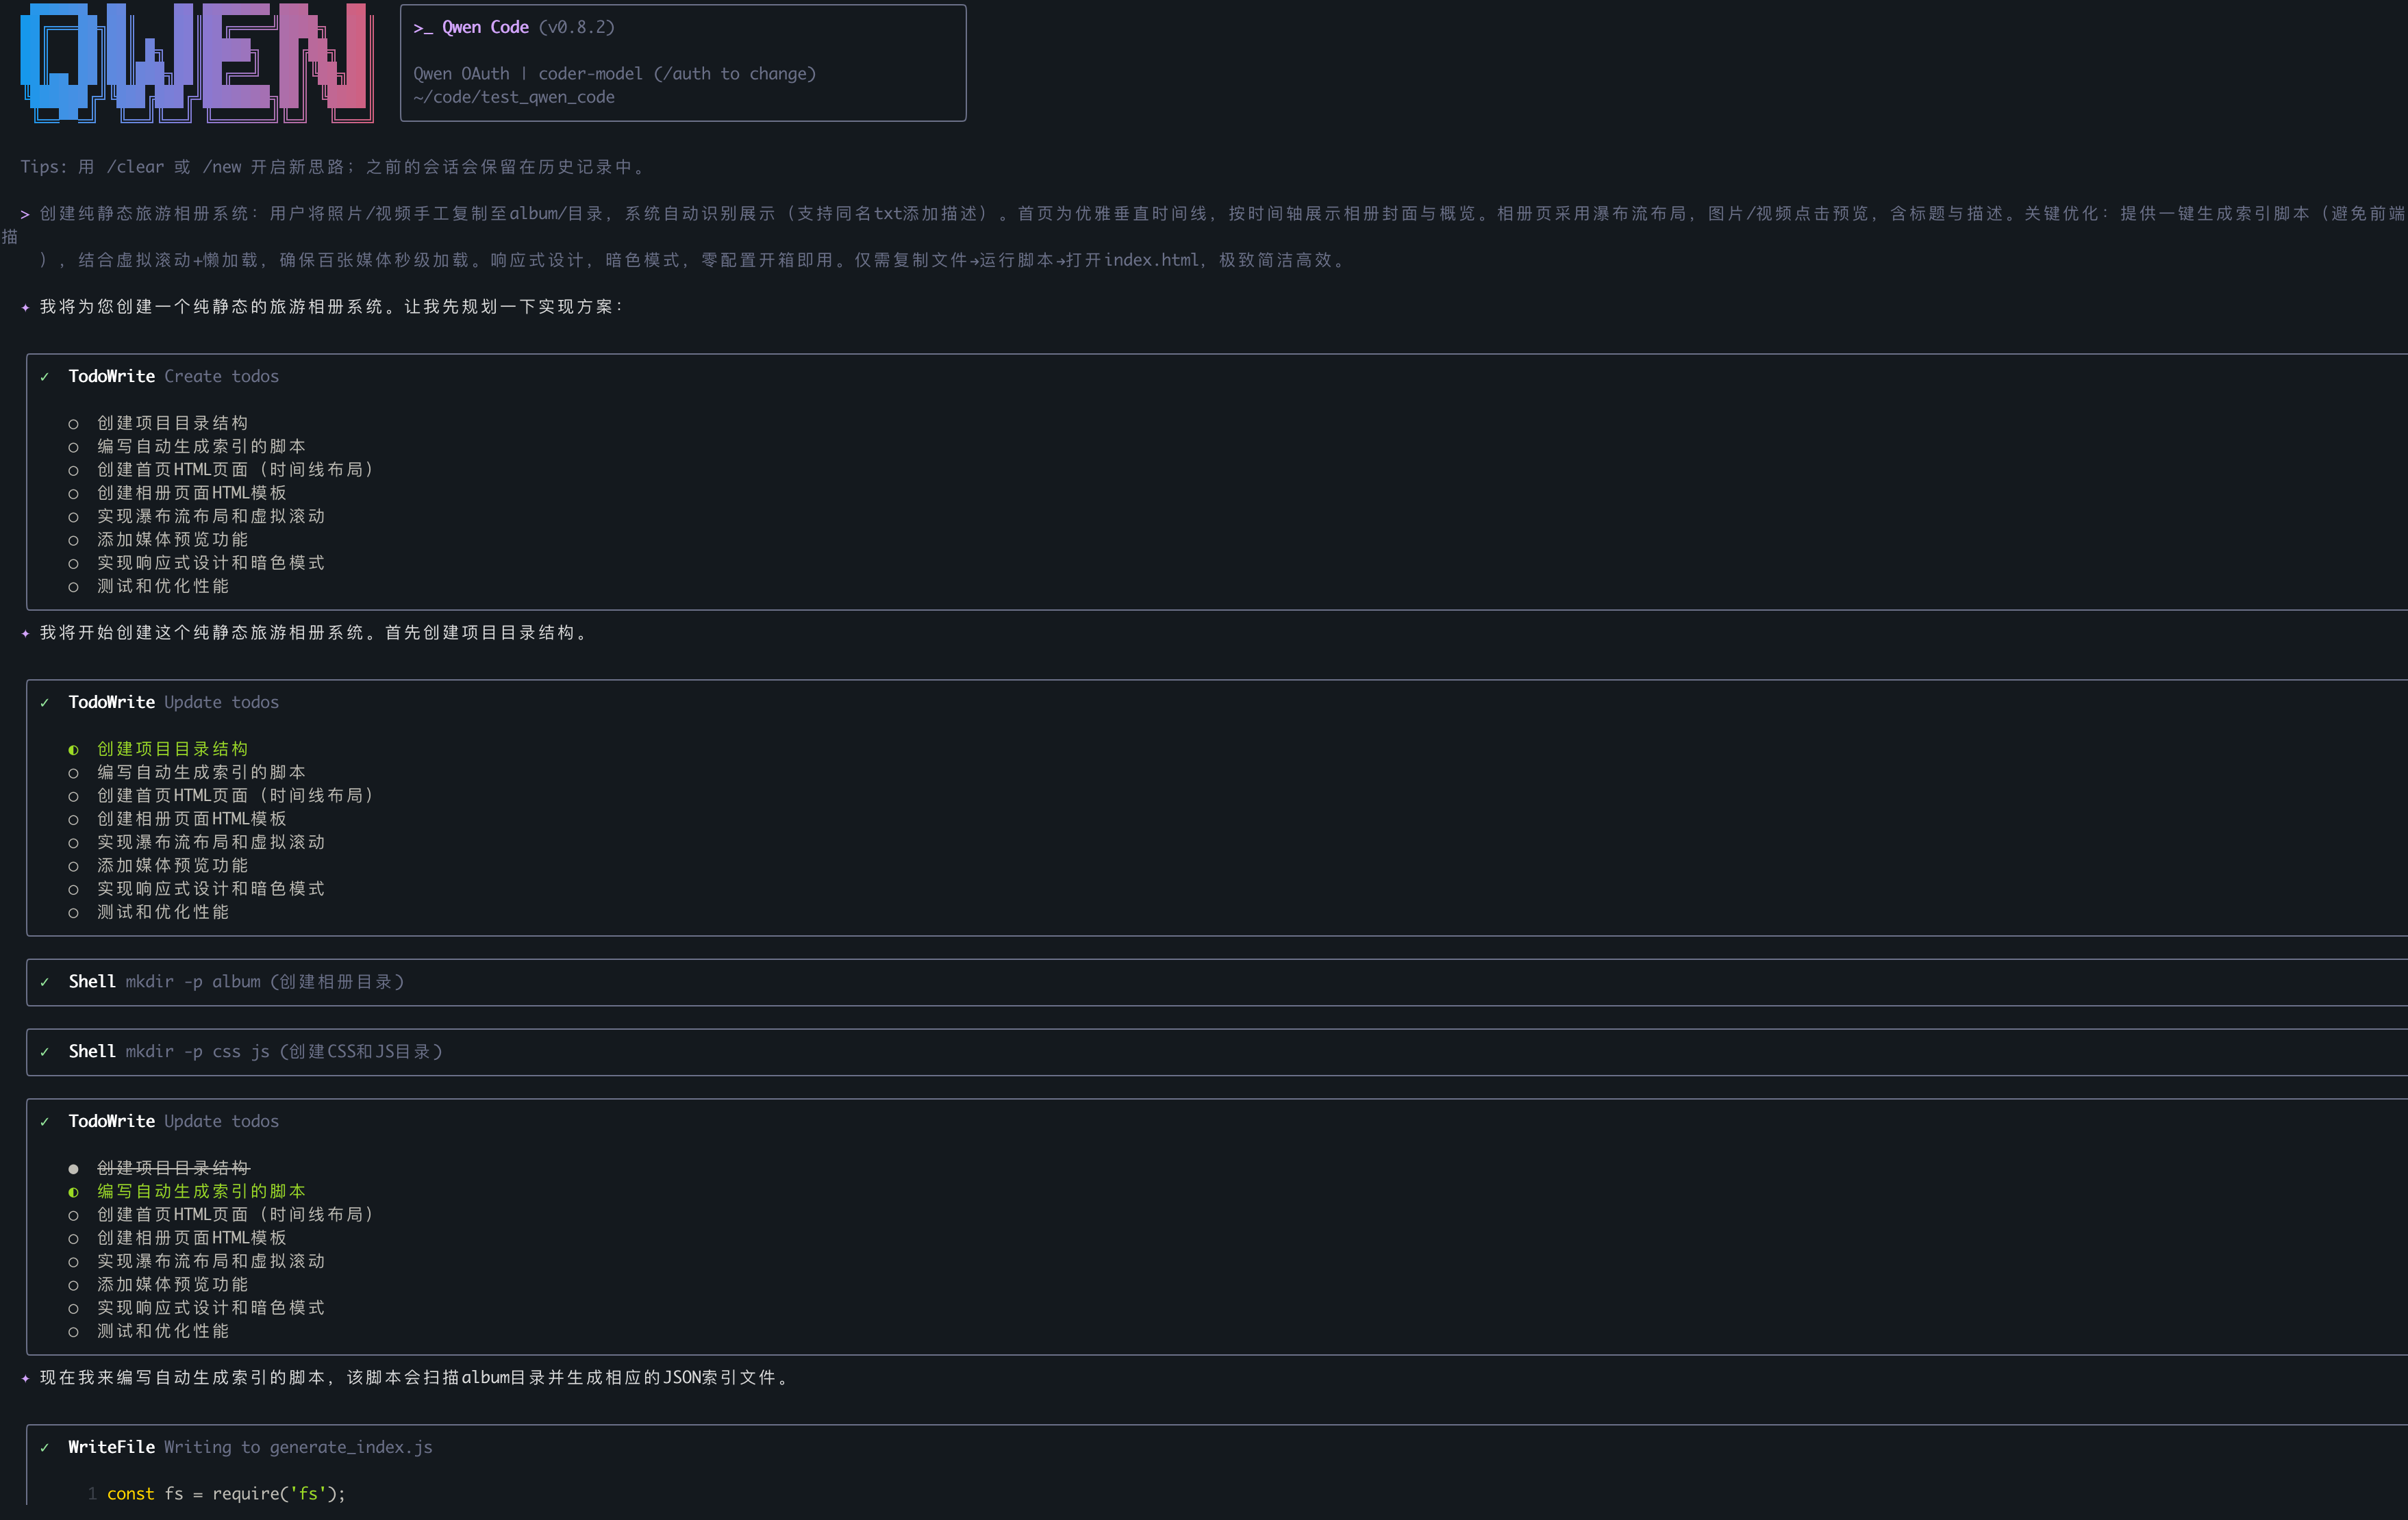Click empty circle beside 测试和优化性能 in first list
Screen dimensions: 2408x1520
[73, 587]
